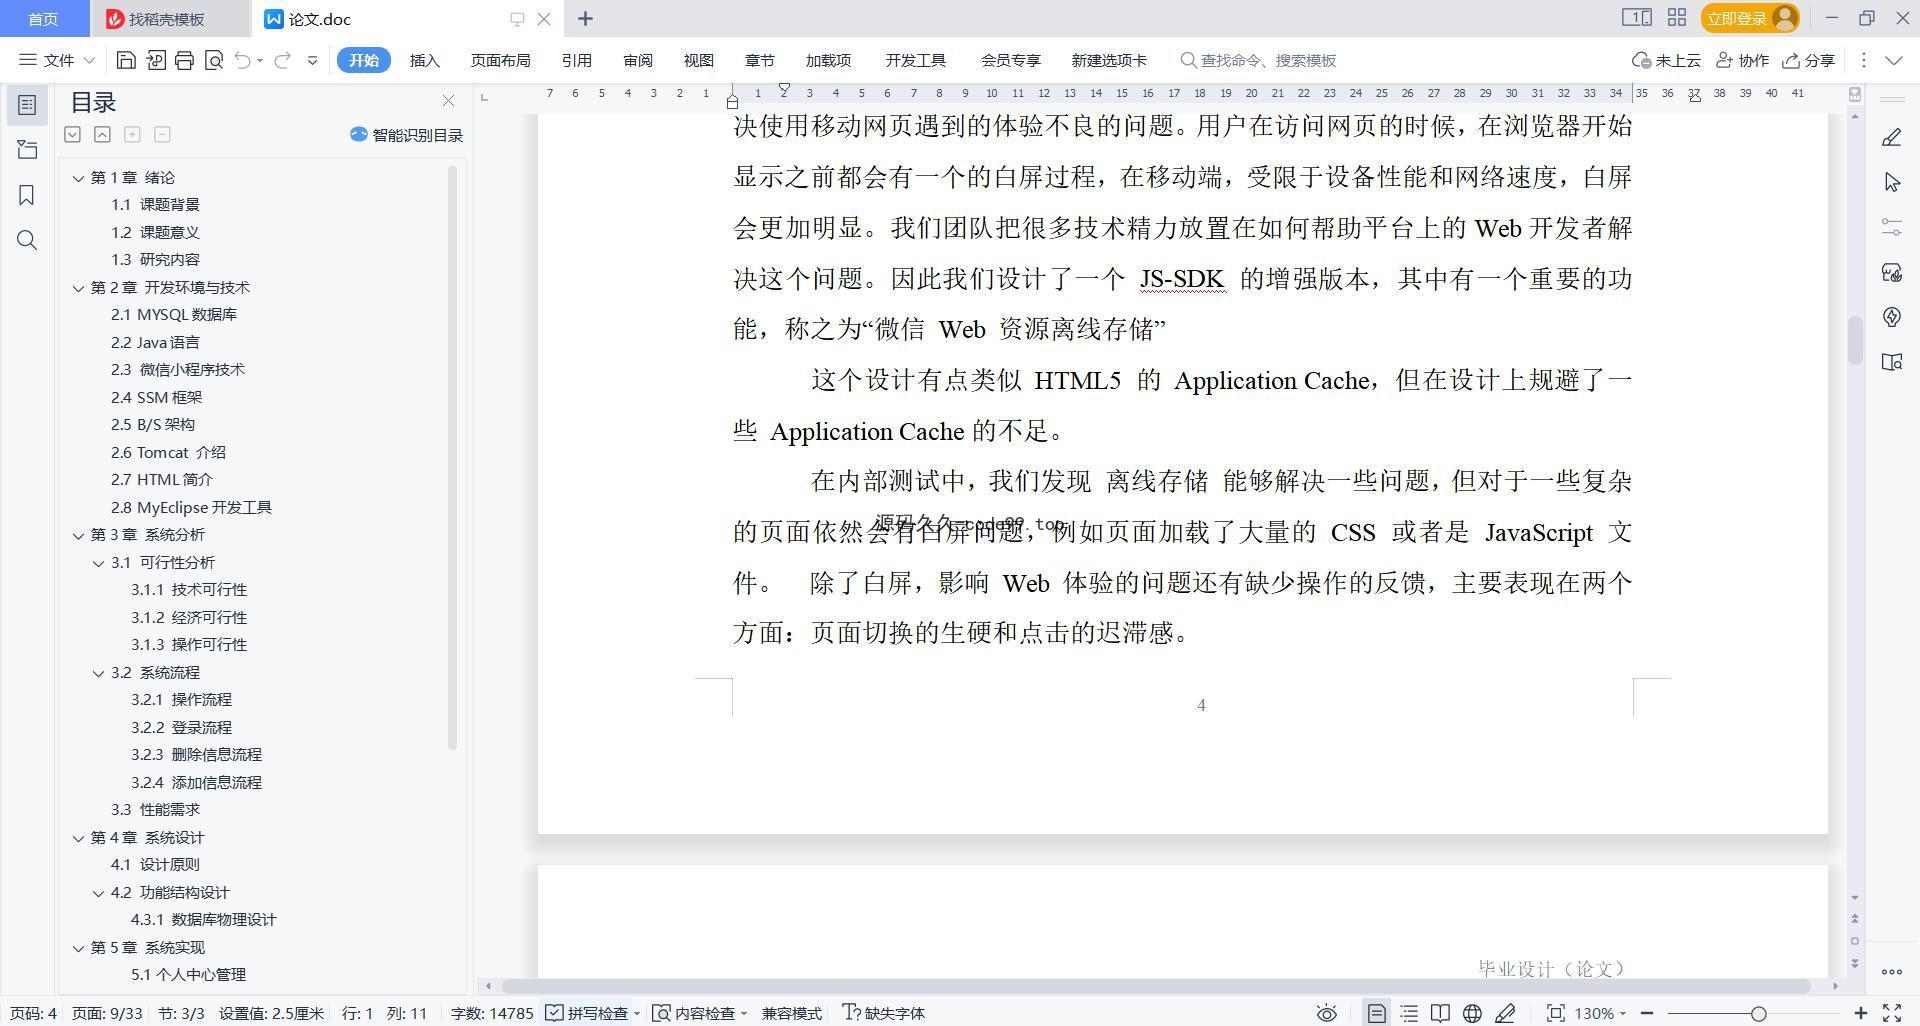
Task: Open the 130% zoom level dropdown
Action: tap(1600, 1013)
